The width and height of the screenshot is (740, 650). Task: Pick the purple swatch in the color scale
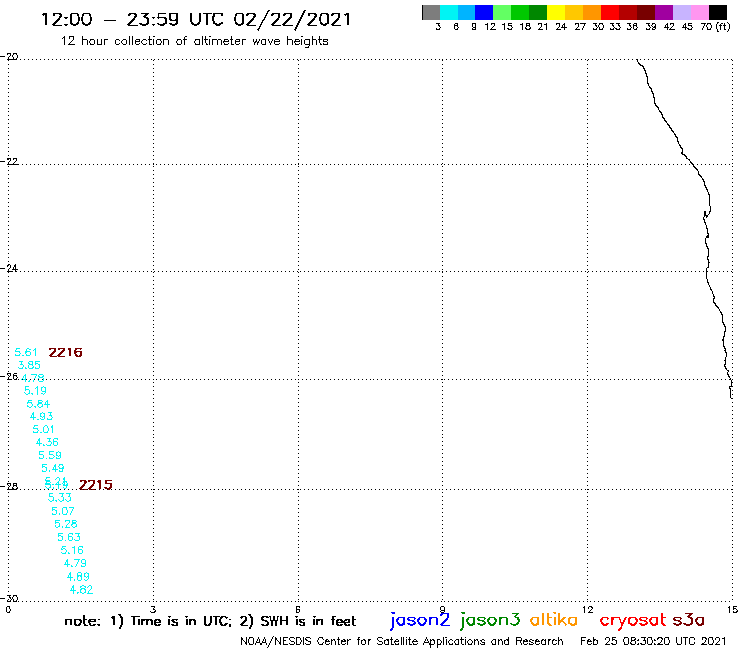coord(664,12)
